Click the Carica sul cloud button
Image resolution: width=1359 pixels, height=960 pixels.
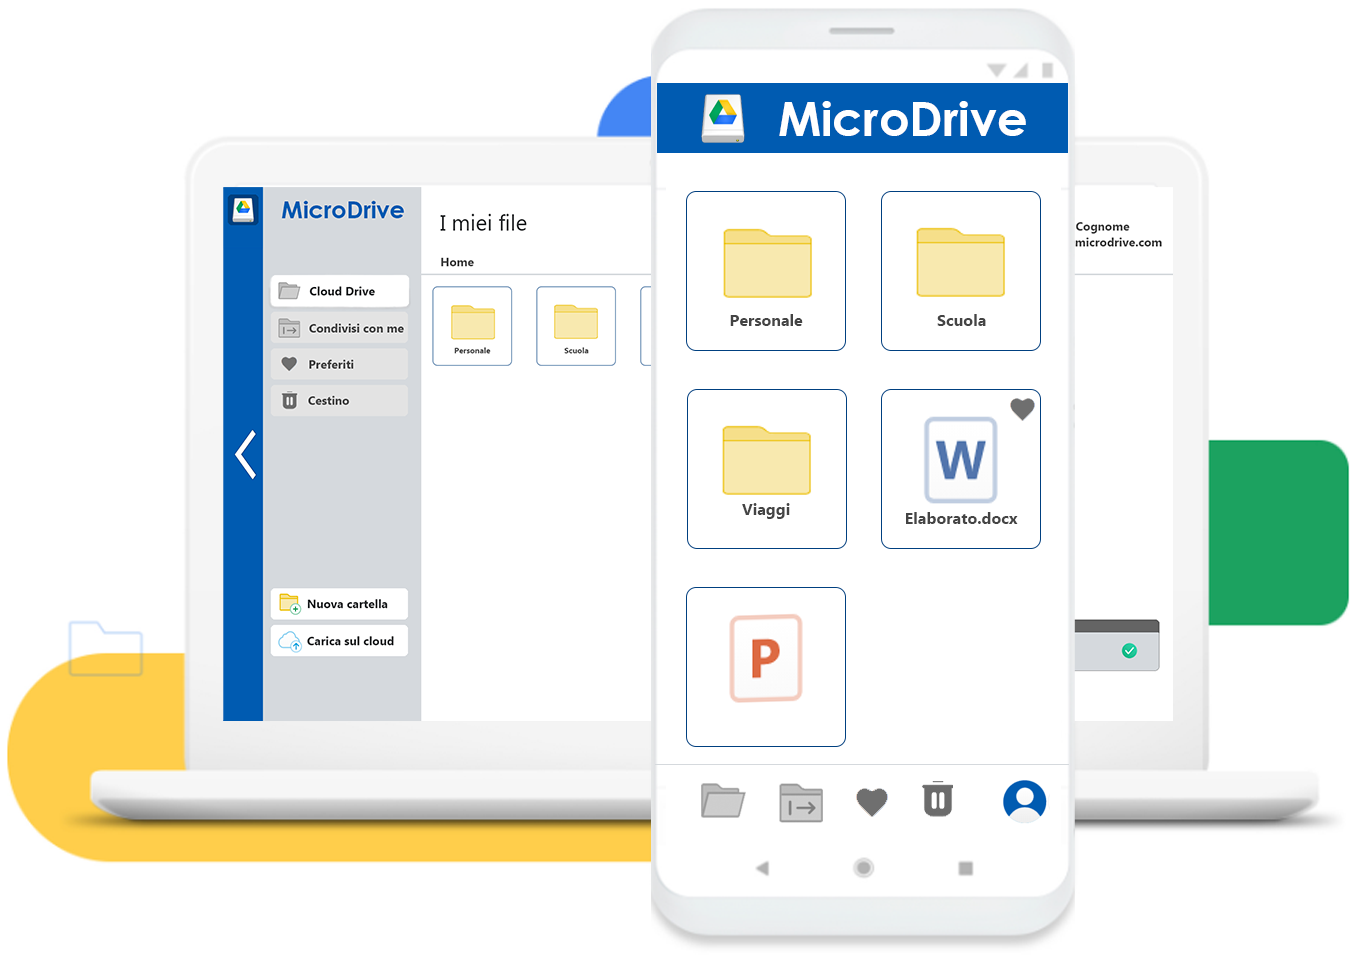[340, 641]
